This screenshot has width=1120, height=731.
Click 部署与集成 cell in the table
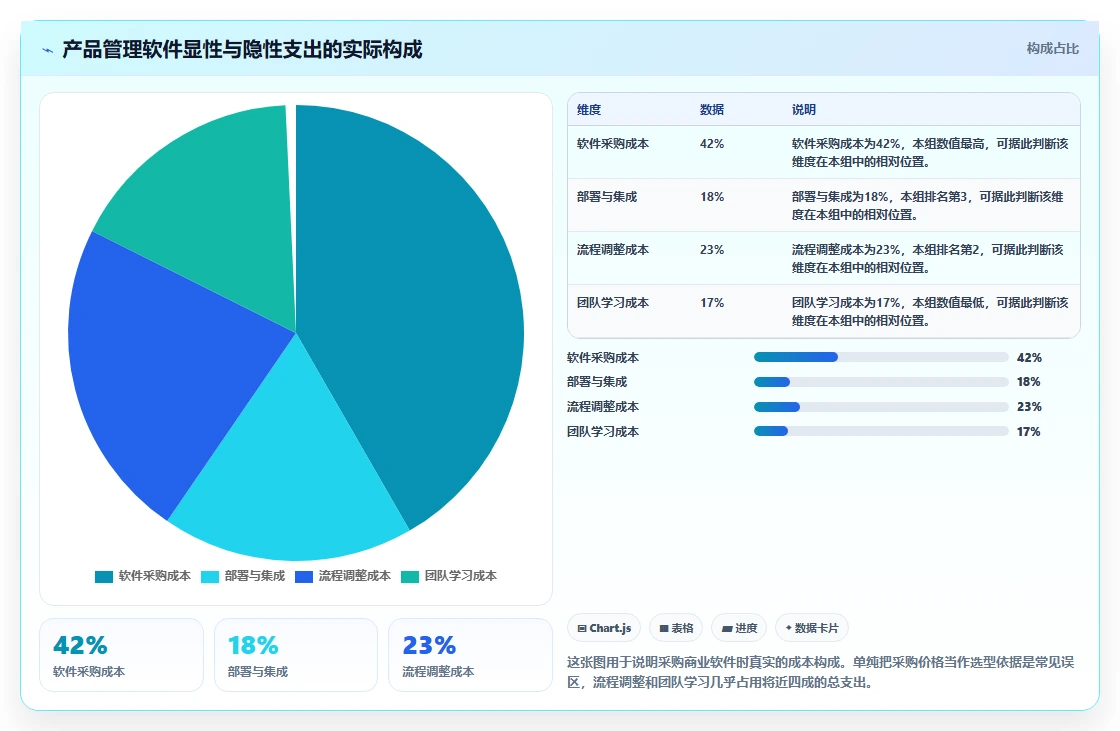coord(607,197)
